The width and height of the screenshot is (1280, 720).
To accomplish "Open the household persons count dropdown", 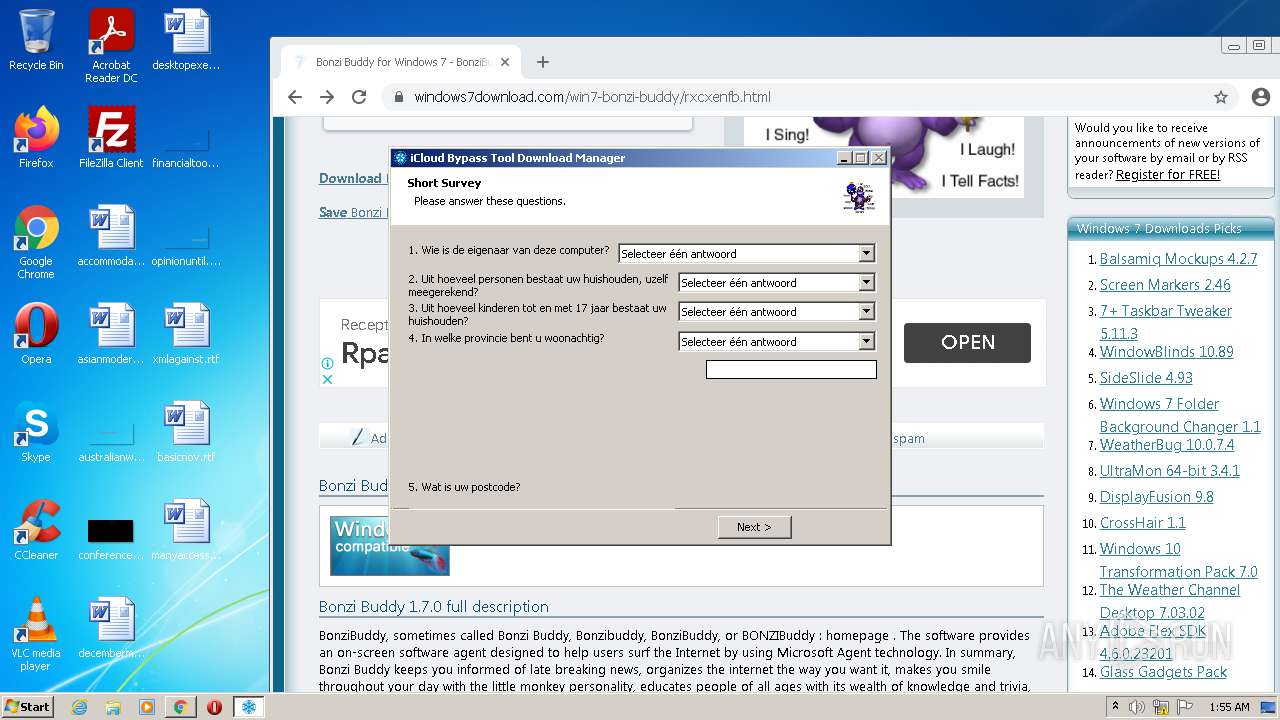I will pos(777,283).
